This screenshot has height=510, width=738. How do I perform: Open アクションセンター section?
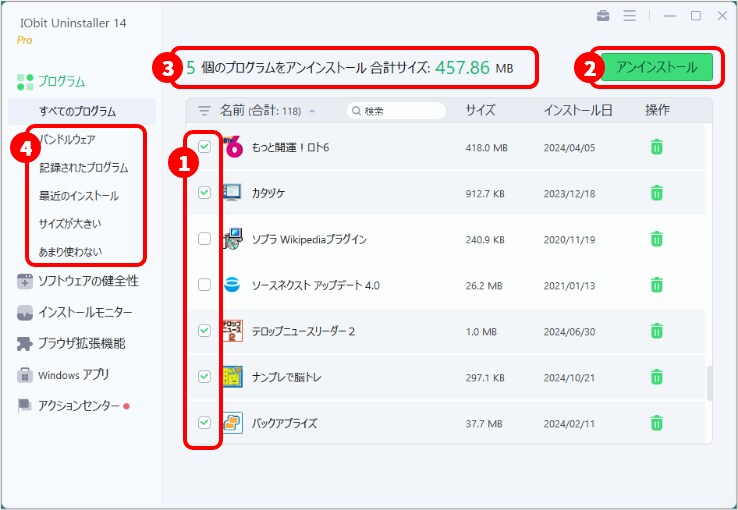[x=79, y=406]
